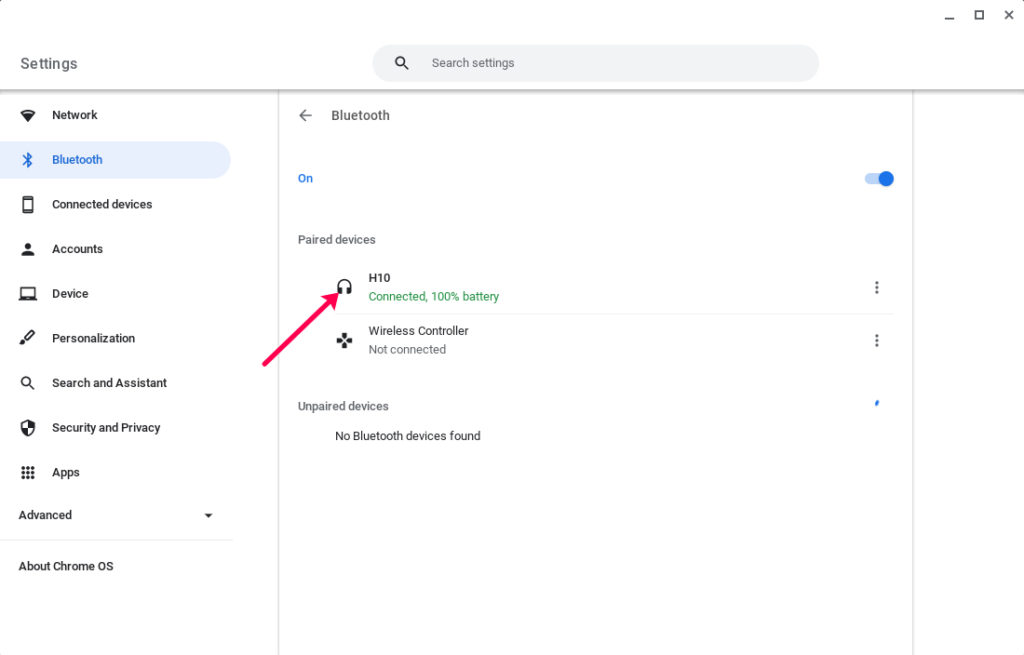Image resolution: width=1024 pixels, height=655 pixels.
Task: Click the On label for Bluetooth
Action: tap(306, 178)
